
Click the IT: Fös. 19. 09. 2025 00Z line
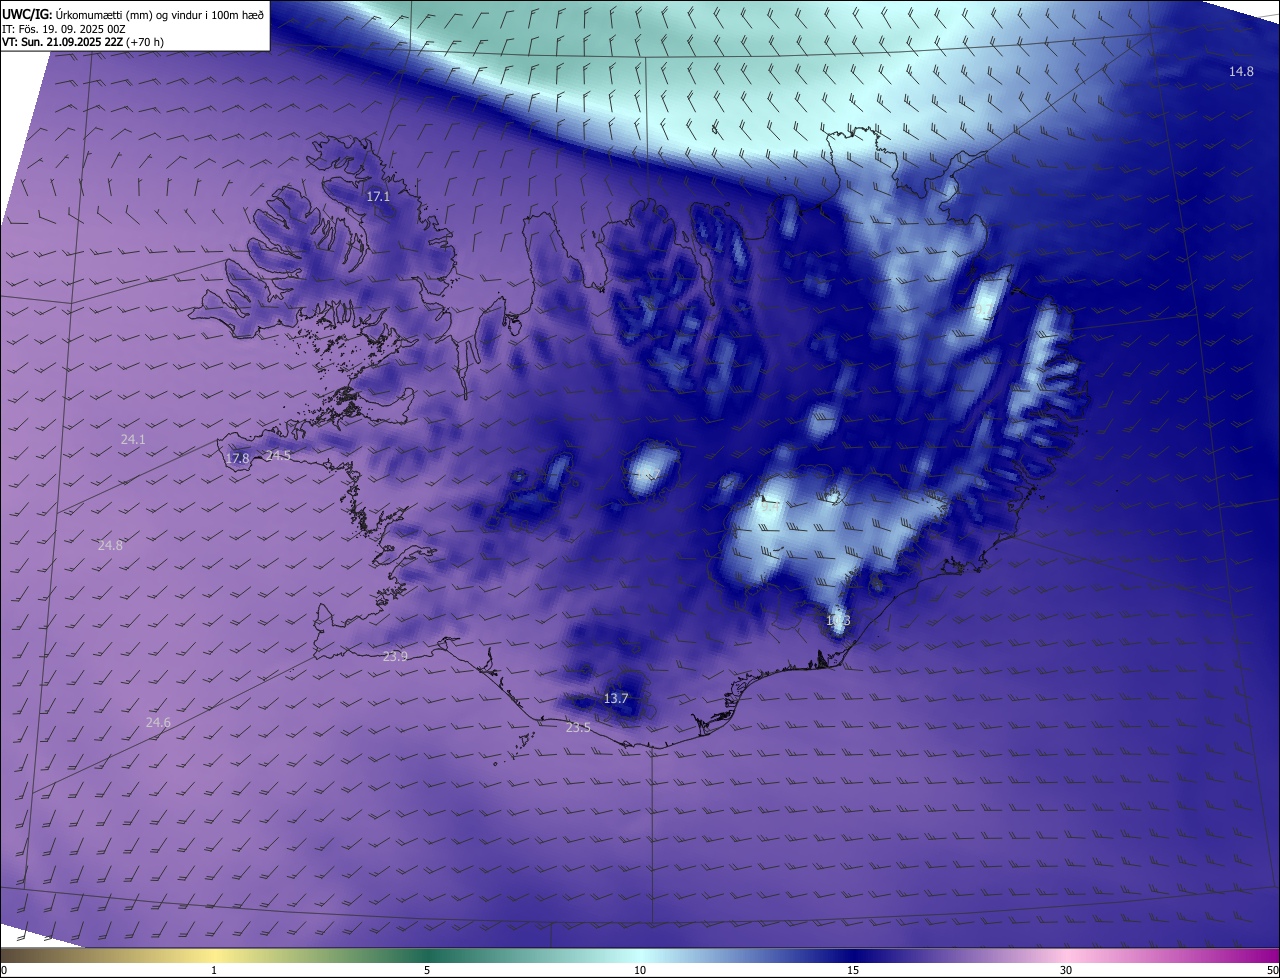64,29
